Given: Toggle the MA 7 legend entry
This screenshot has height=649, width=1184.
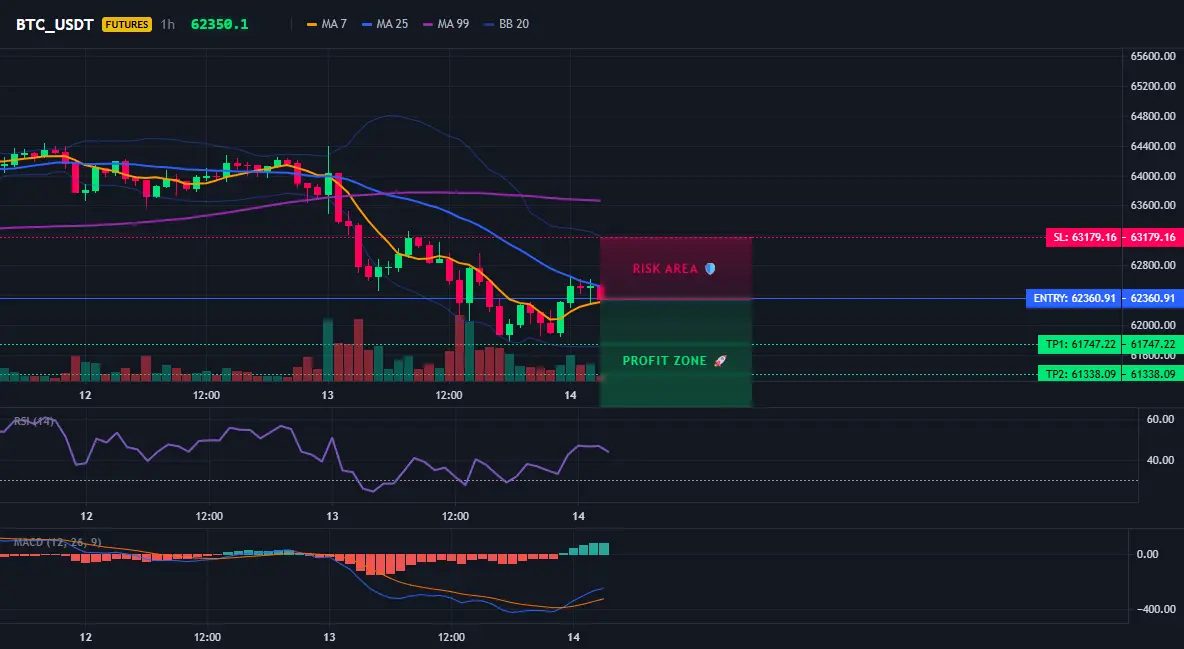Looking at the screenshot, I should point(326,24).
